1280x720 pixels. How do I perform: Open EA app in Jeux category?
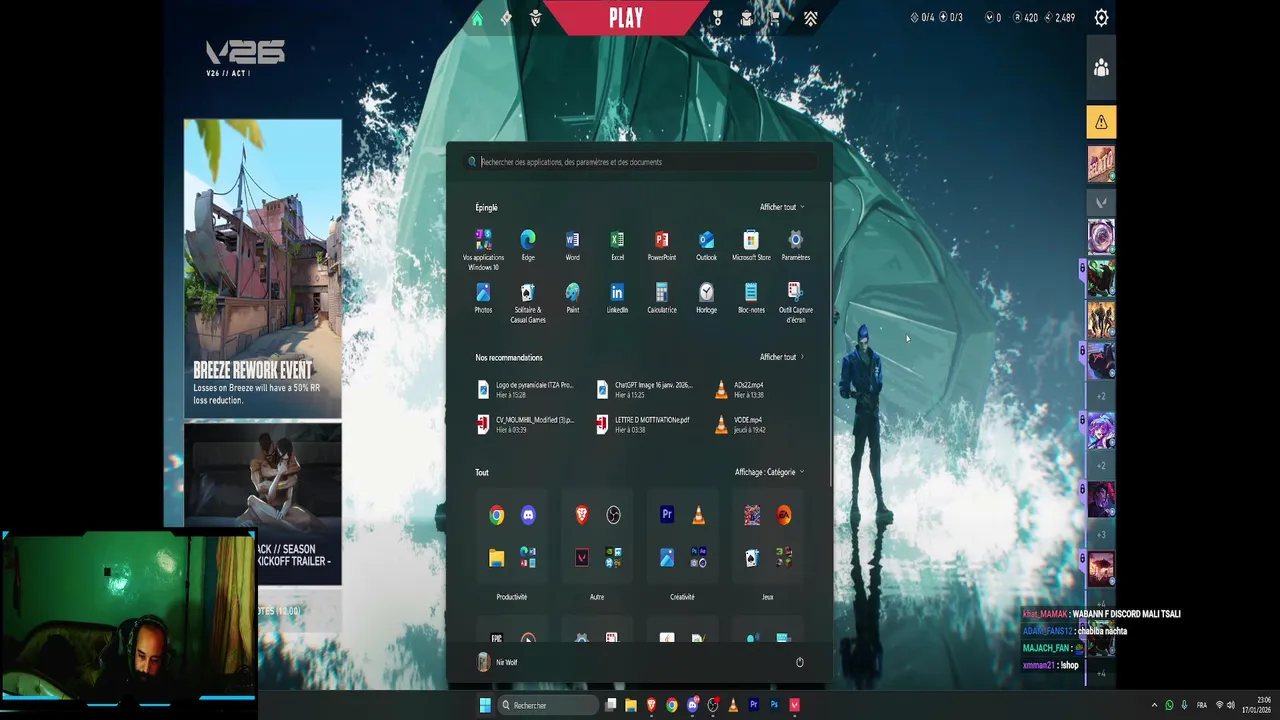coord(784,515)
